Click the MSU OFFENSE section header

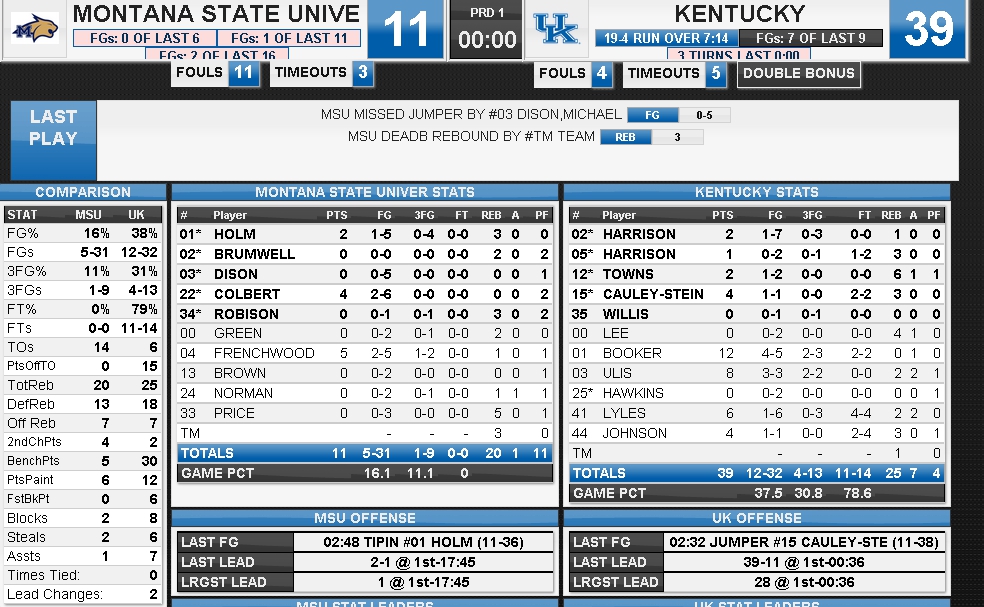pos(365,518)
